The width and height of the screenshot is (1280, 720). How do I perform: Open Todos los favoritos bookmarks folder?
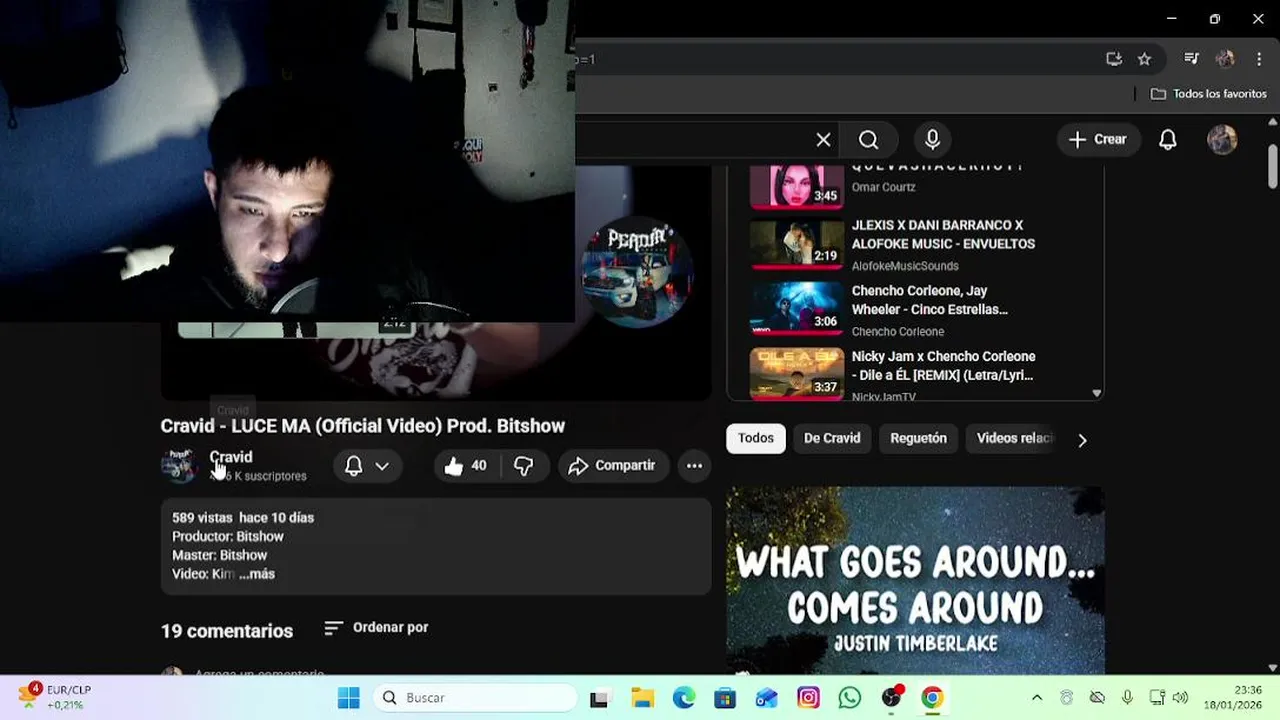click(1209, 94)
